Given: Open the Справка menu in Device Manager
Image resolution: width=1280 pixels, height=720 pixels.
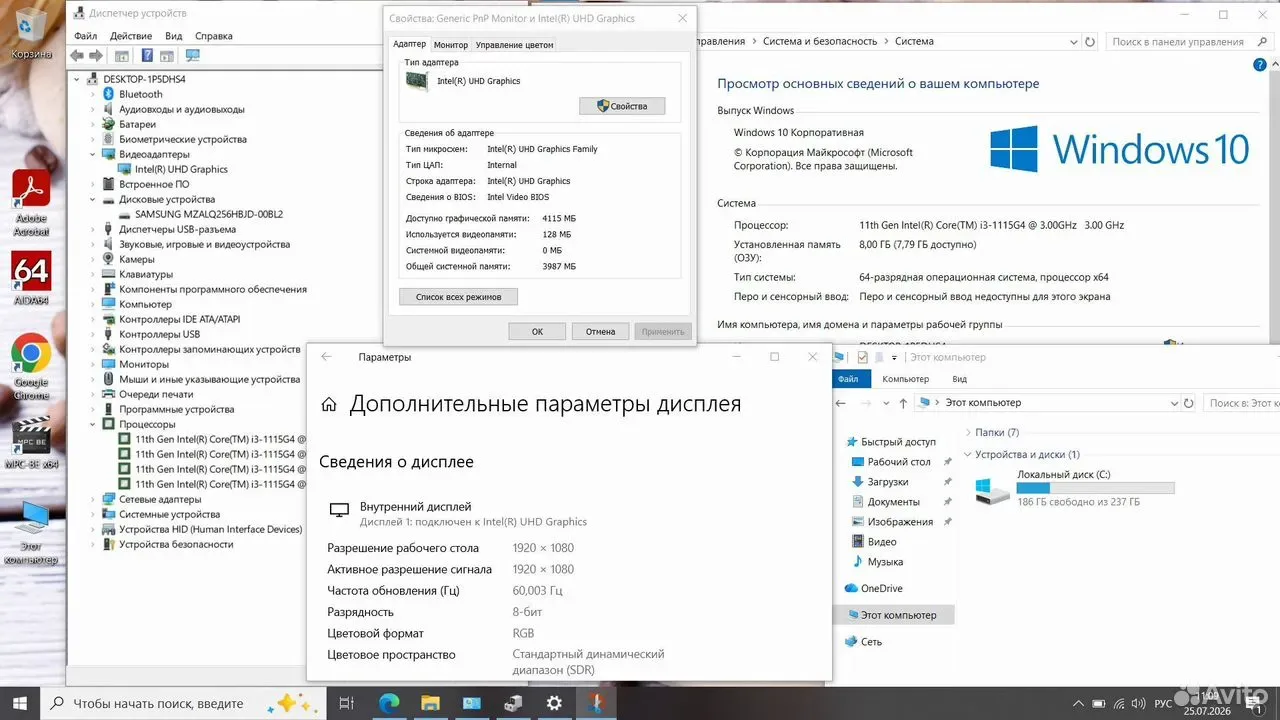Looking at the screenshot, I should pos(214,36).
